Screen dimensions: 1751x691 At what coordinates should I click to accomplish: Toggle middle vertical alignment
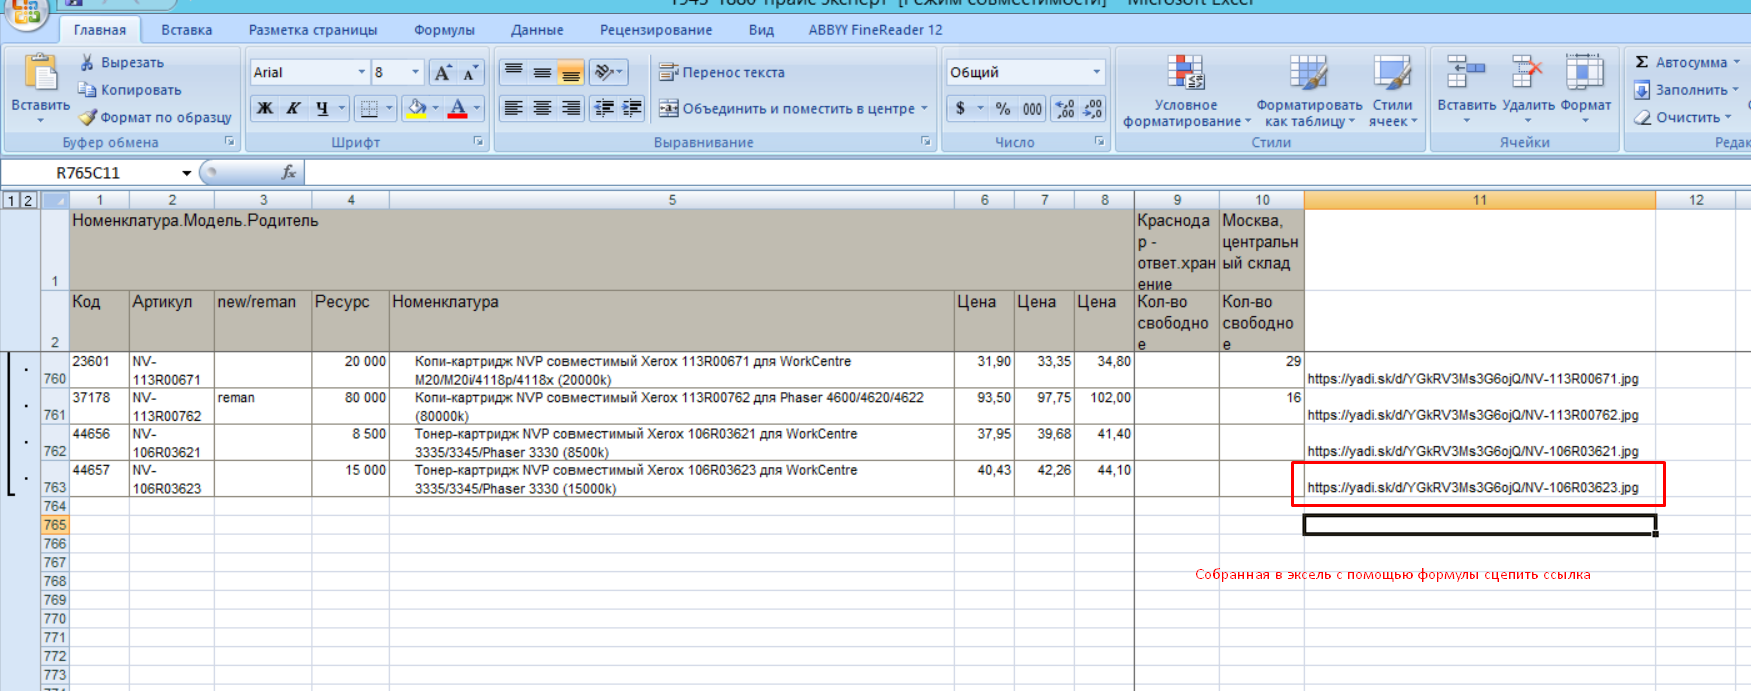(x=542, y=72)
